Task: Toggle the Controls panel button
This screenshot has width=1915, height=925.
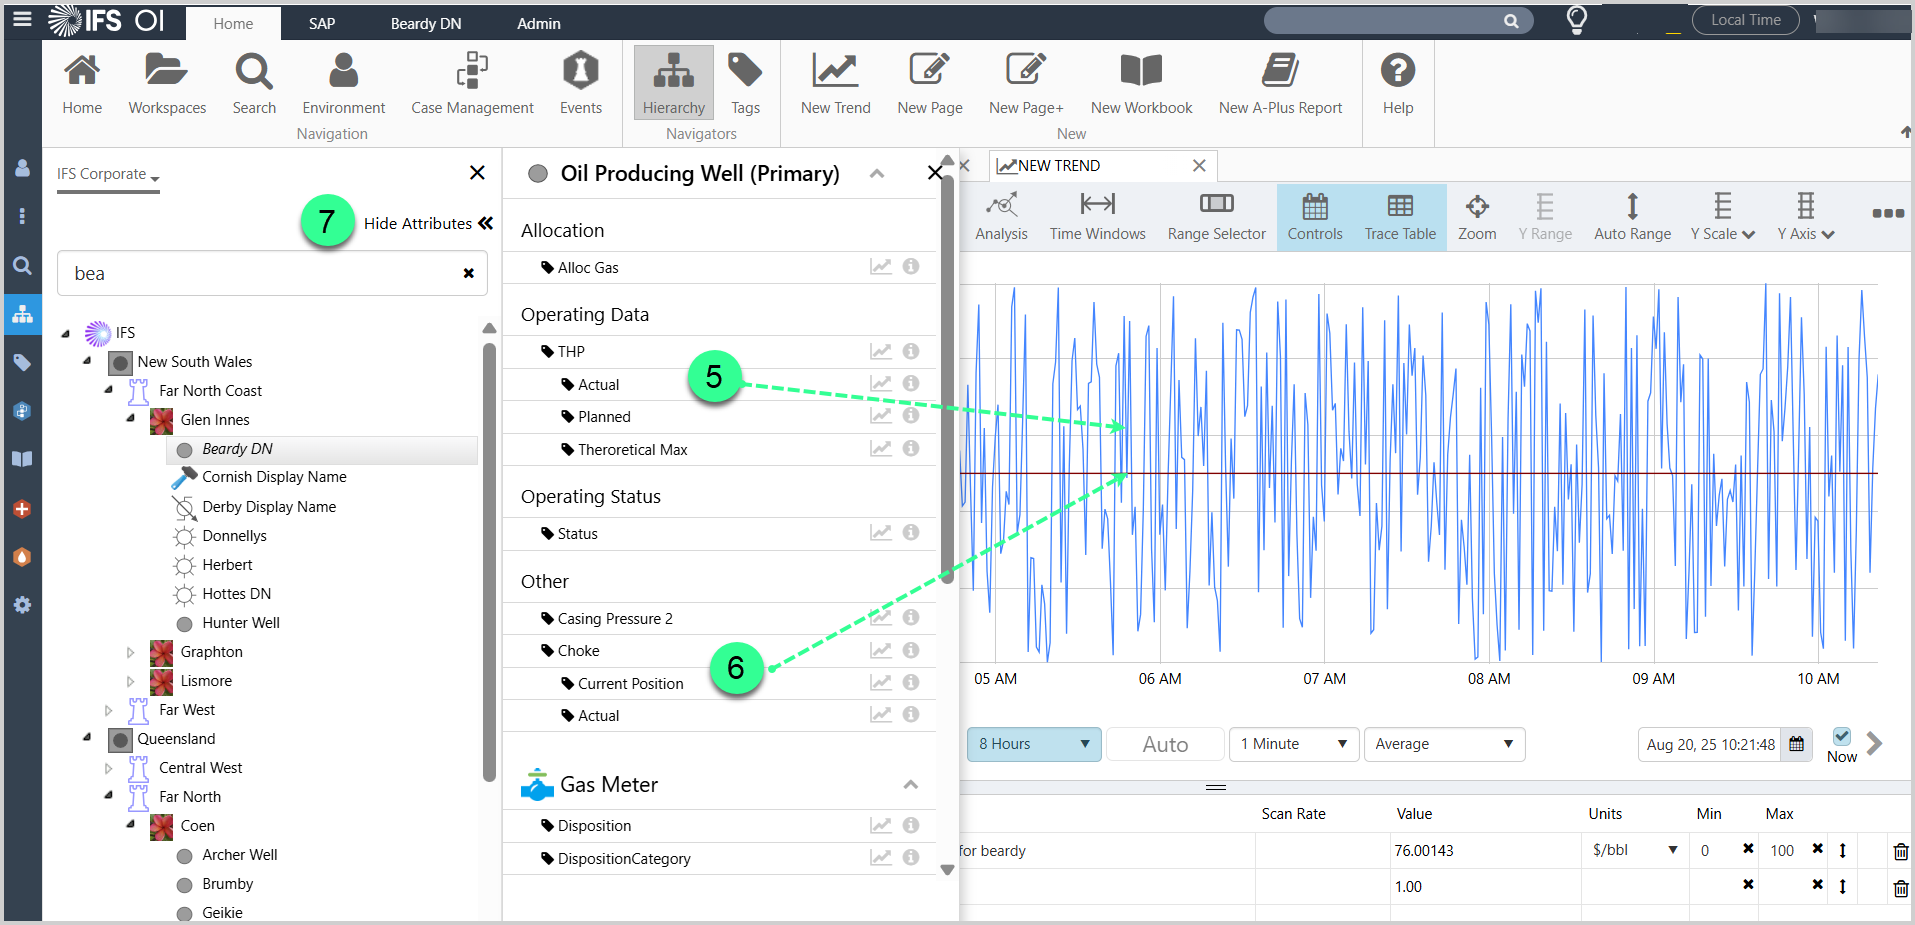Action: 1314,217
